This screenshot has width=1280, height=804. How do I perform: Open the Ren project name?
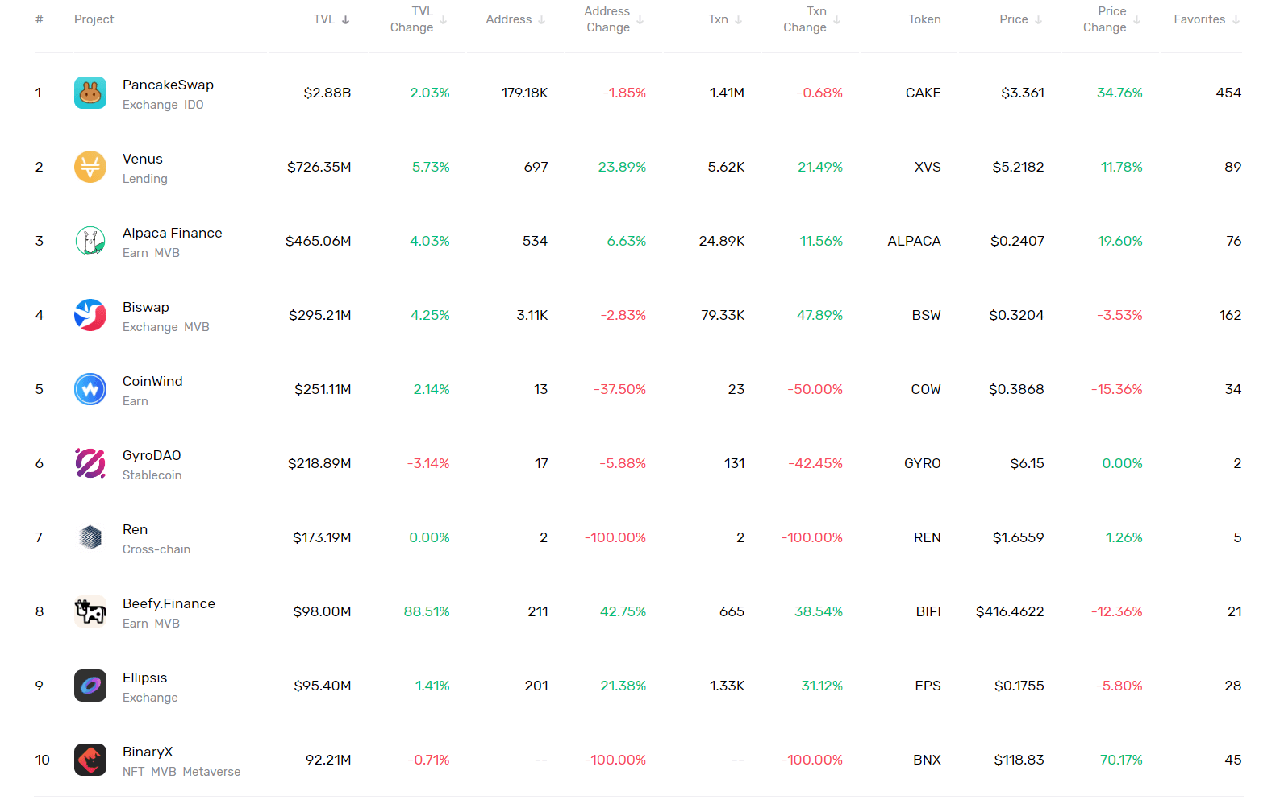point(135,529)
